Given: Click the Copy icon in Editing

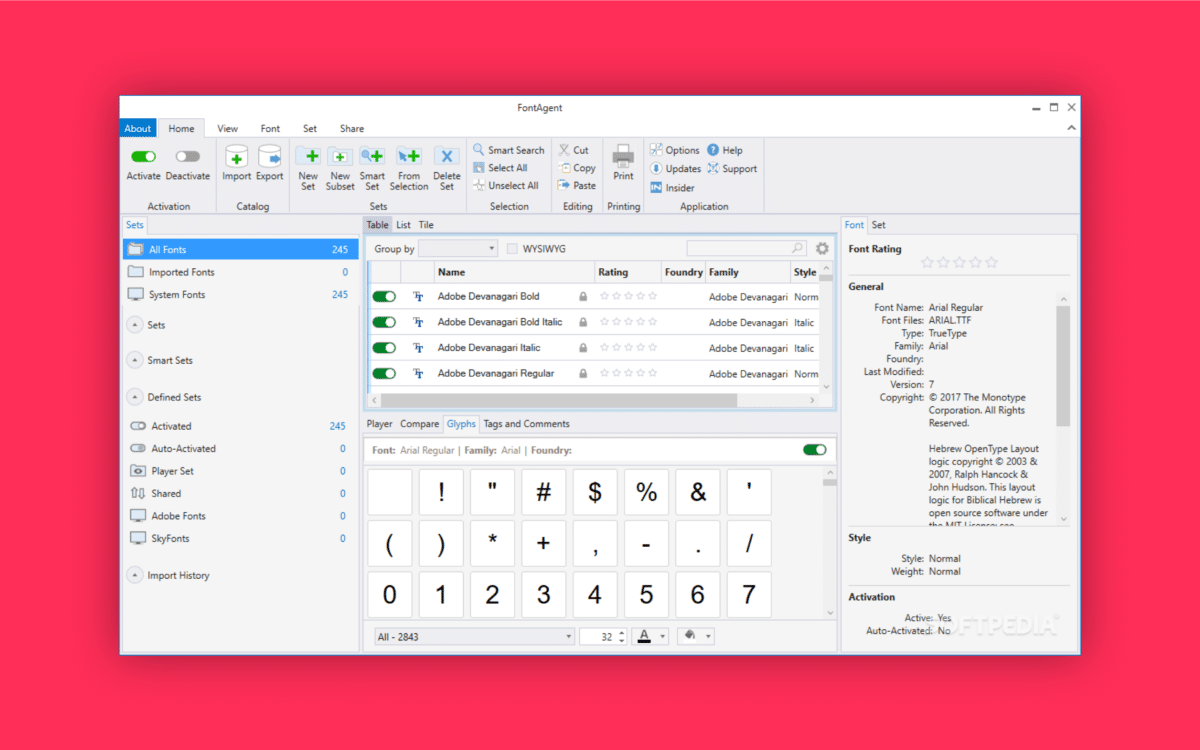Looking at the screenshot, I should click(565, 168).
